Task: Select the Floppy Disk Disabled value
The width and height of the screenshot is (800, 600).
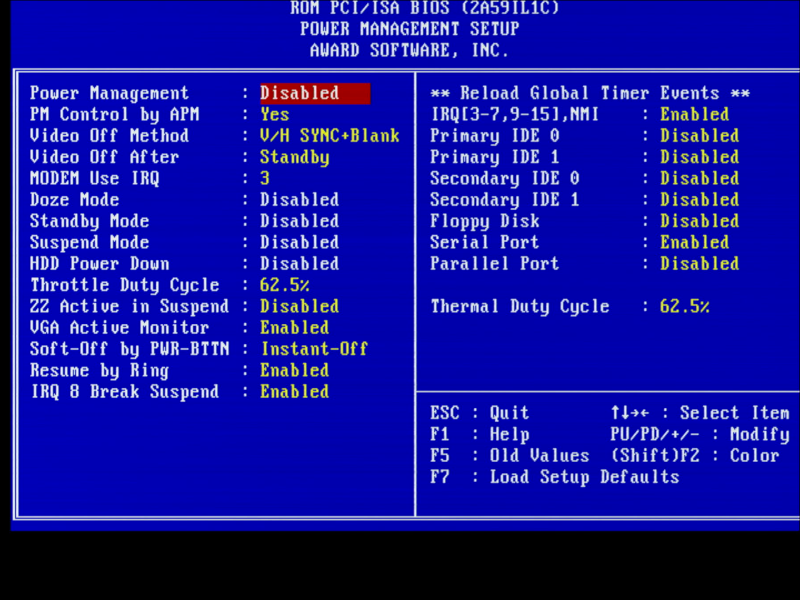Action: [699, 221]
